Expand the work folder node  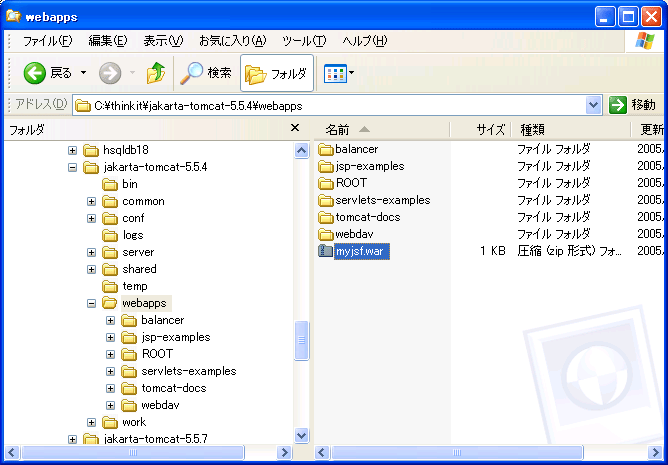(x=91, y=423)
